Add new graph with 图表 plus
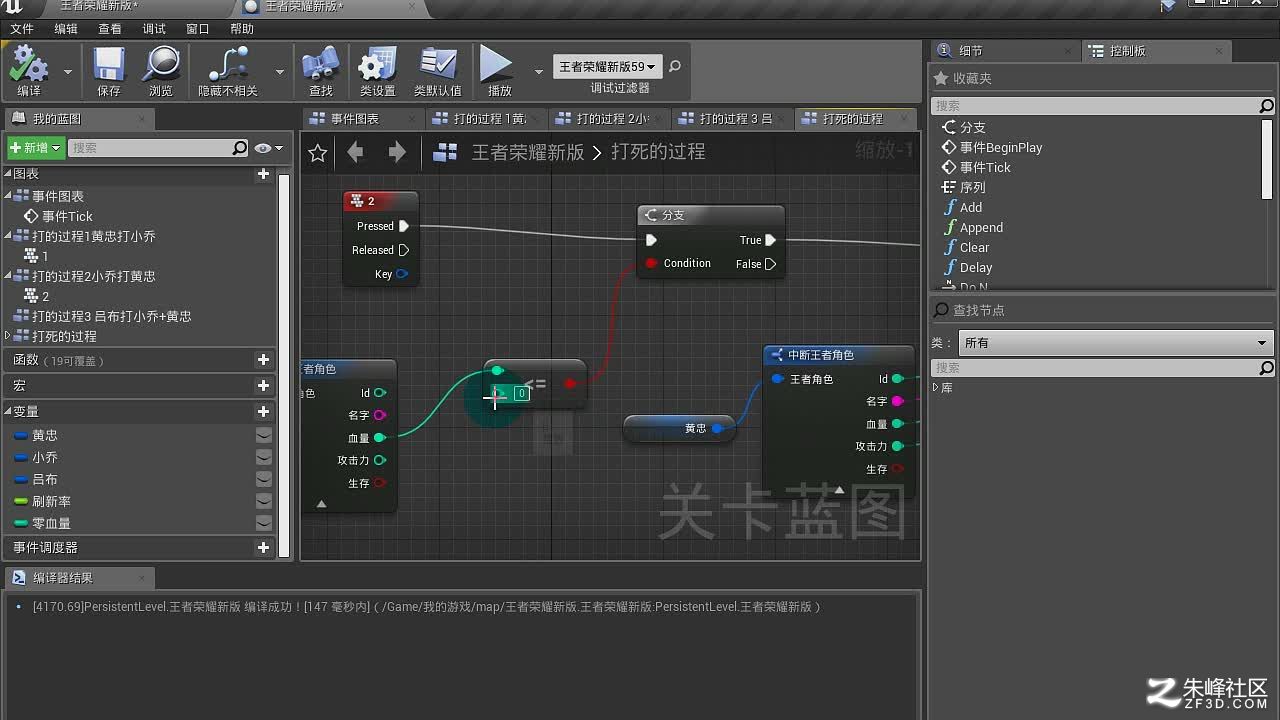Viewport: 1280px width, 720px height. [x=264, y=174]
